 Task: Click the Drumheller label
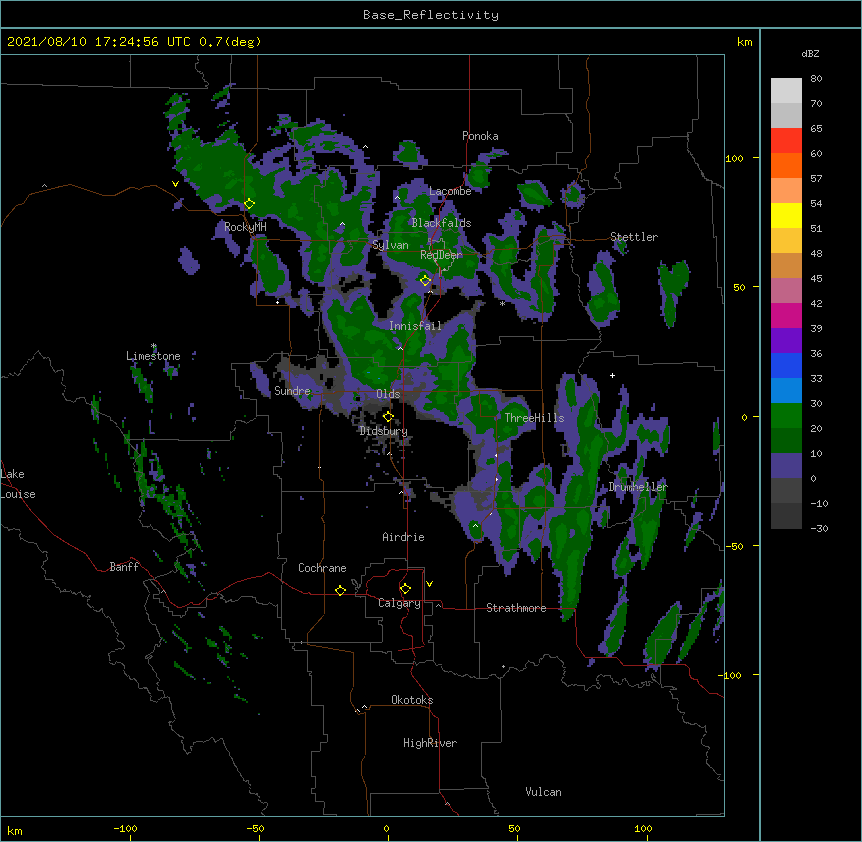[x=638, y=487]
